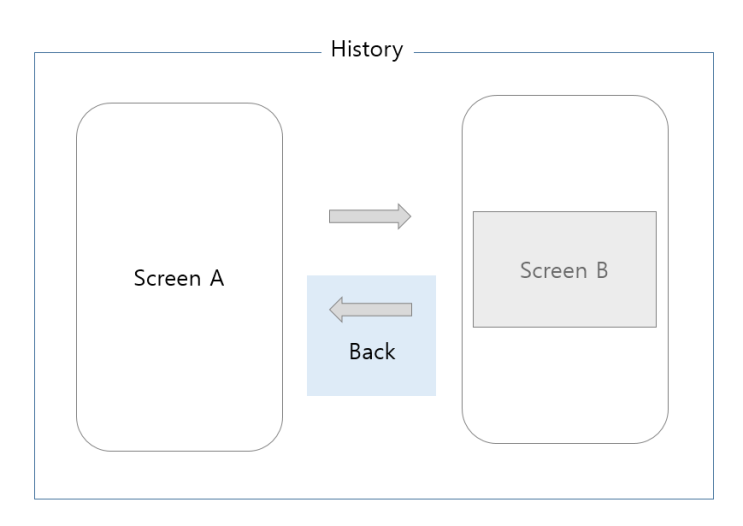
Task: Select the arrowhead of the back arrow
Action: pos(336,309)
